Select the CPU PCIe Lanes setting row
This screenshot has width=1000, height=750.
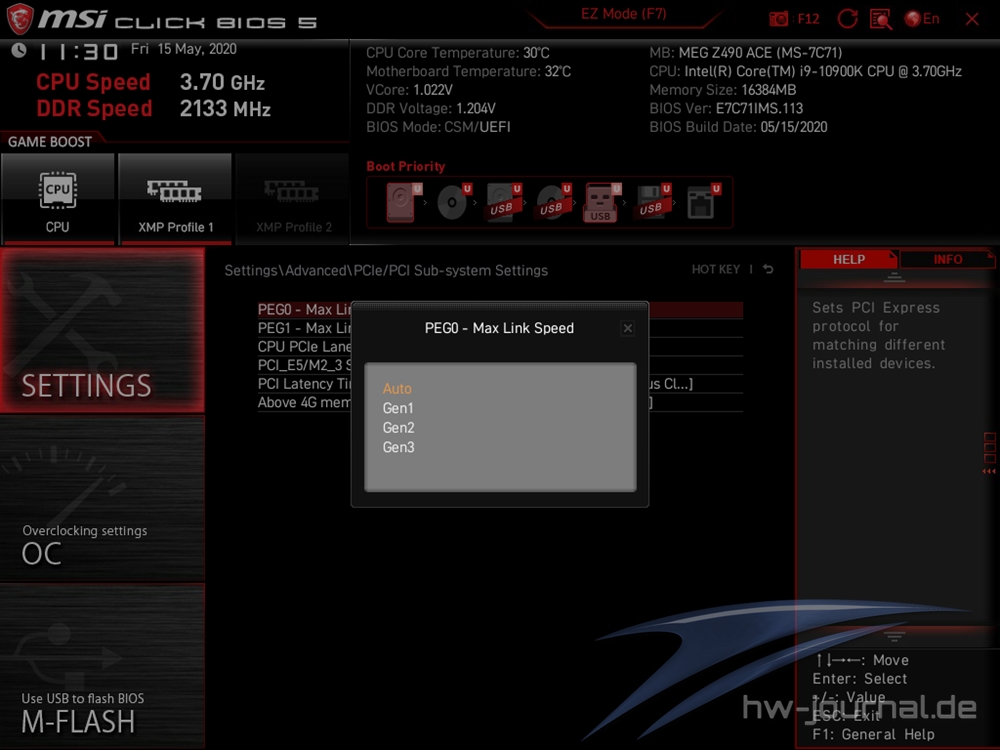click(500, 347)
